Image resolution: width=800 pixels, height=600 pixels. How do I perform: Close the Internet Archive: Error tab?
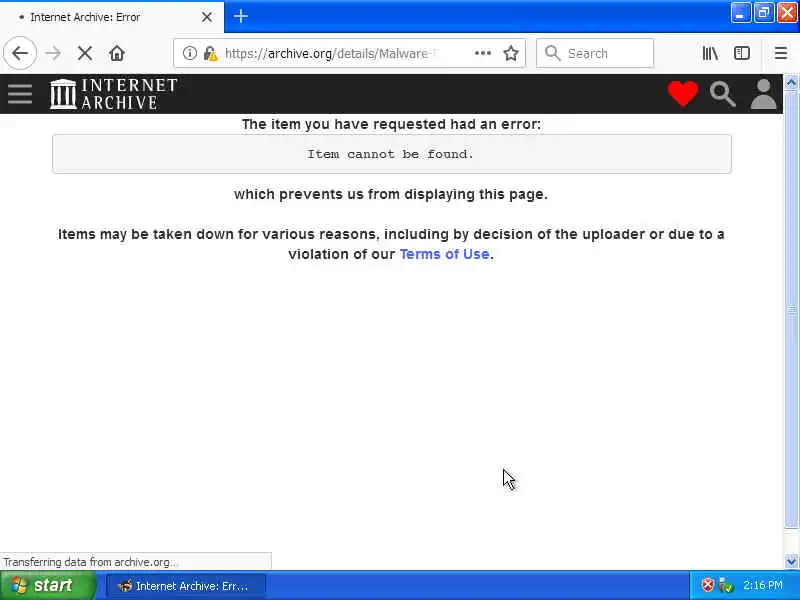(x=207, y=17)
